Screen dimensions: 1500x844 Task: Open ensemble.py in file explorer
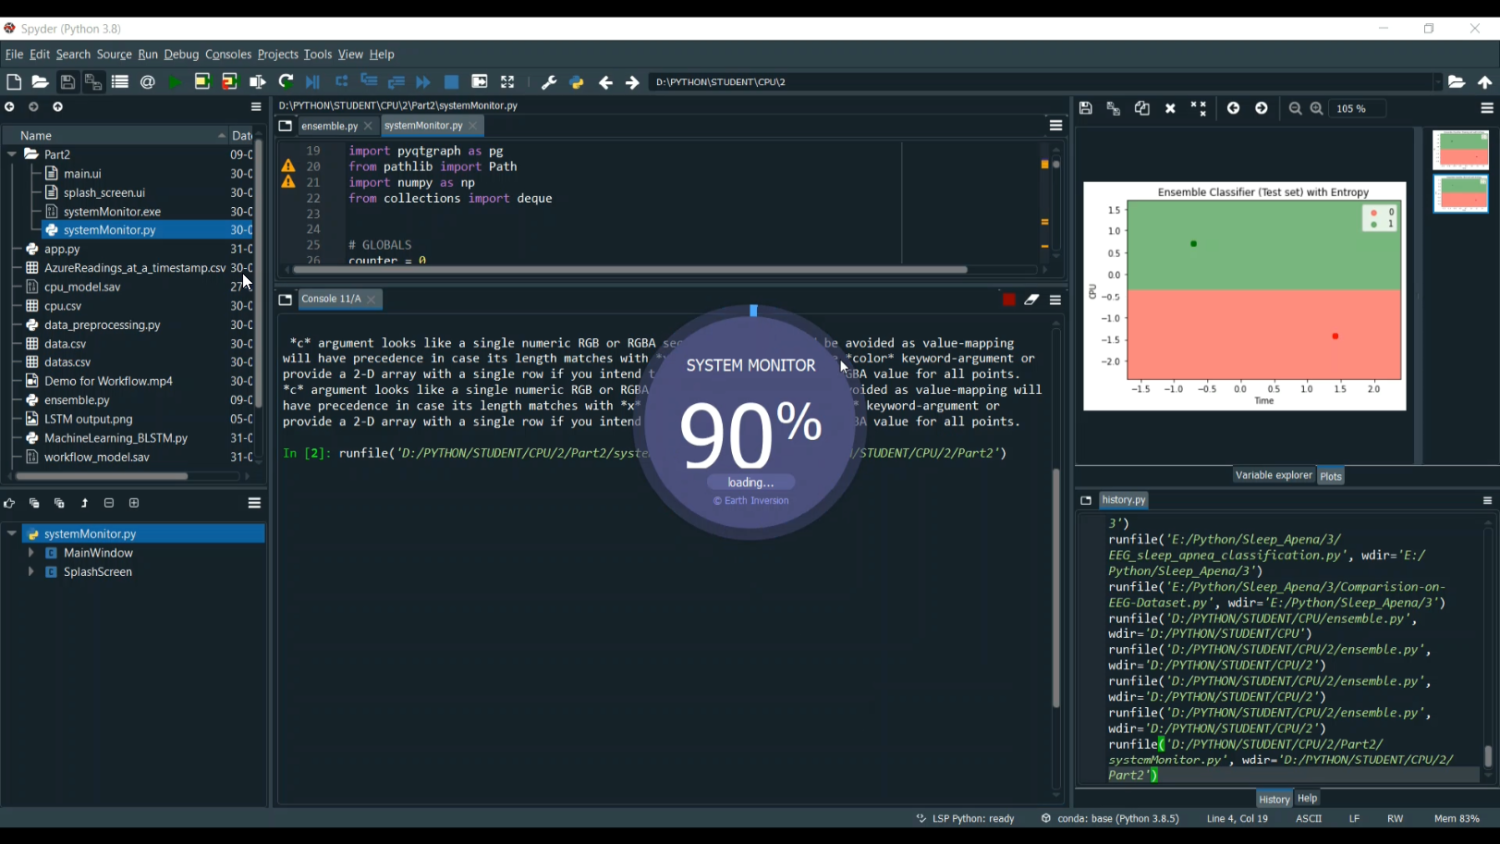point(77,400)
